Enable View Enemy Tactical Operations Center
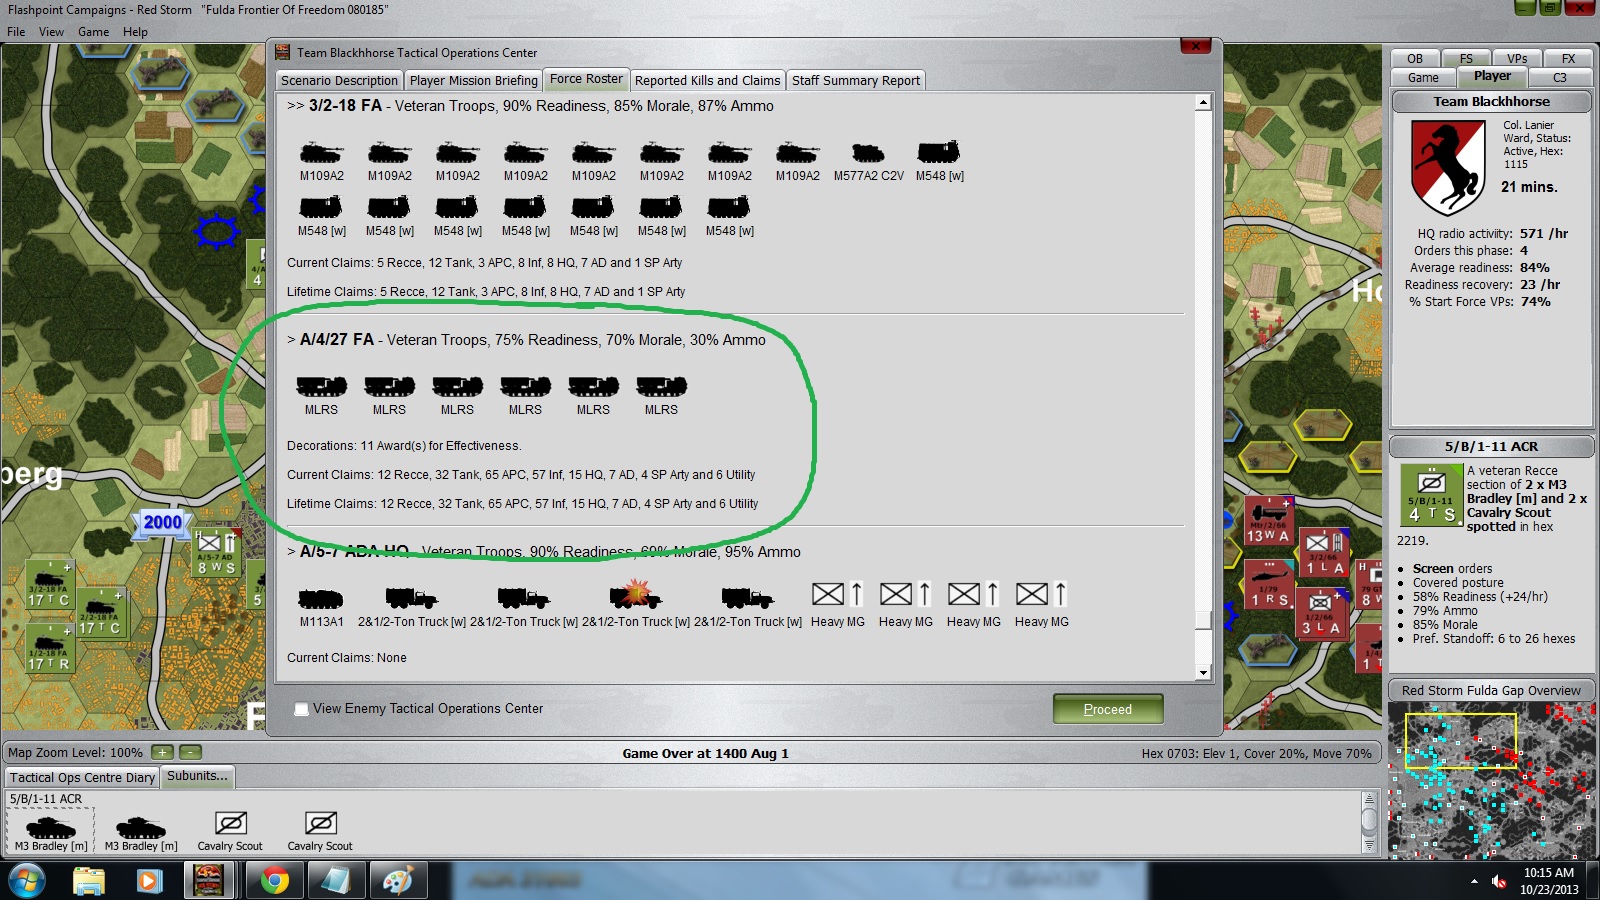Image resolution: width=1600 pixels, height=900 pixels. tap(301, 709)
